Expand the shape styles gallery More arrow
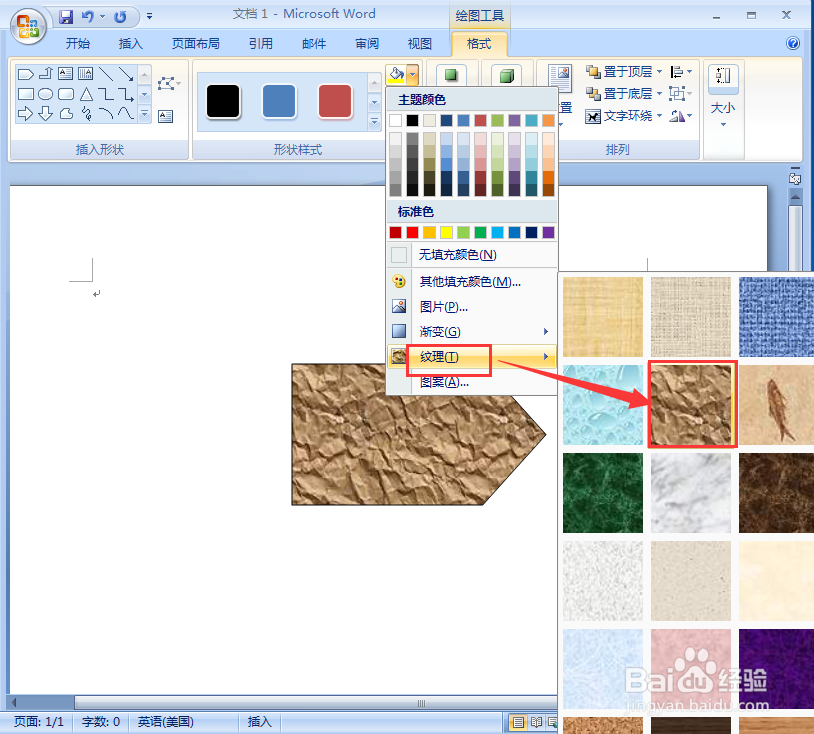Image resolution: width=814 pixels, height=734 pixels. (x=374, y=123)
